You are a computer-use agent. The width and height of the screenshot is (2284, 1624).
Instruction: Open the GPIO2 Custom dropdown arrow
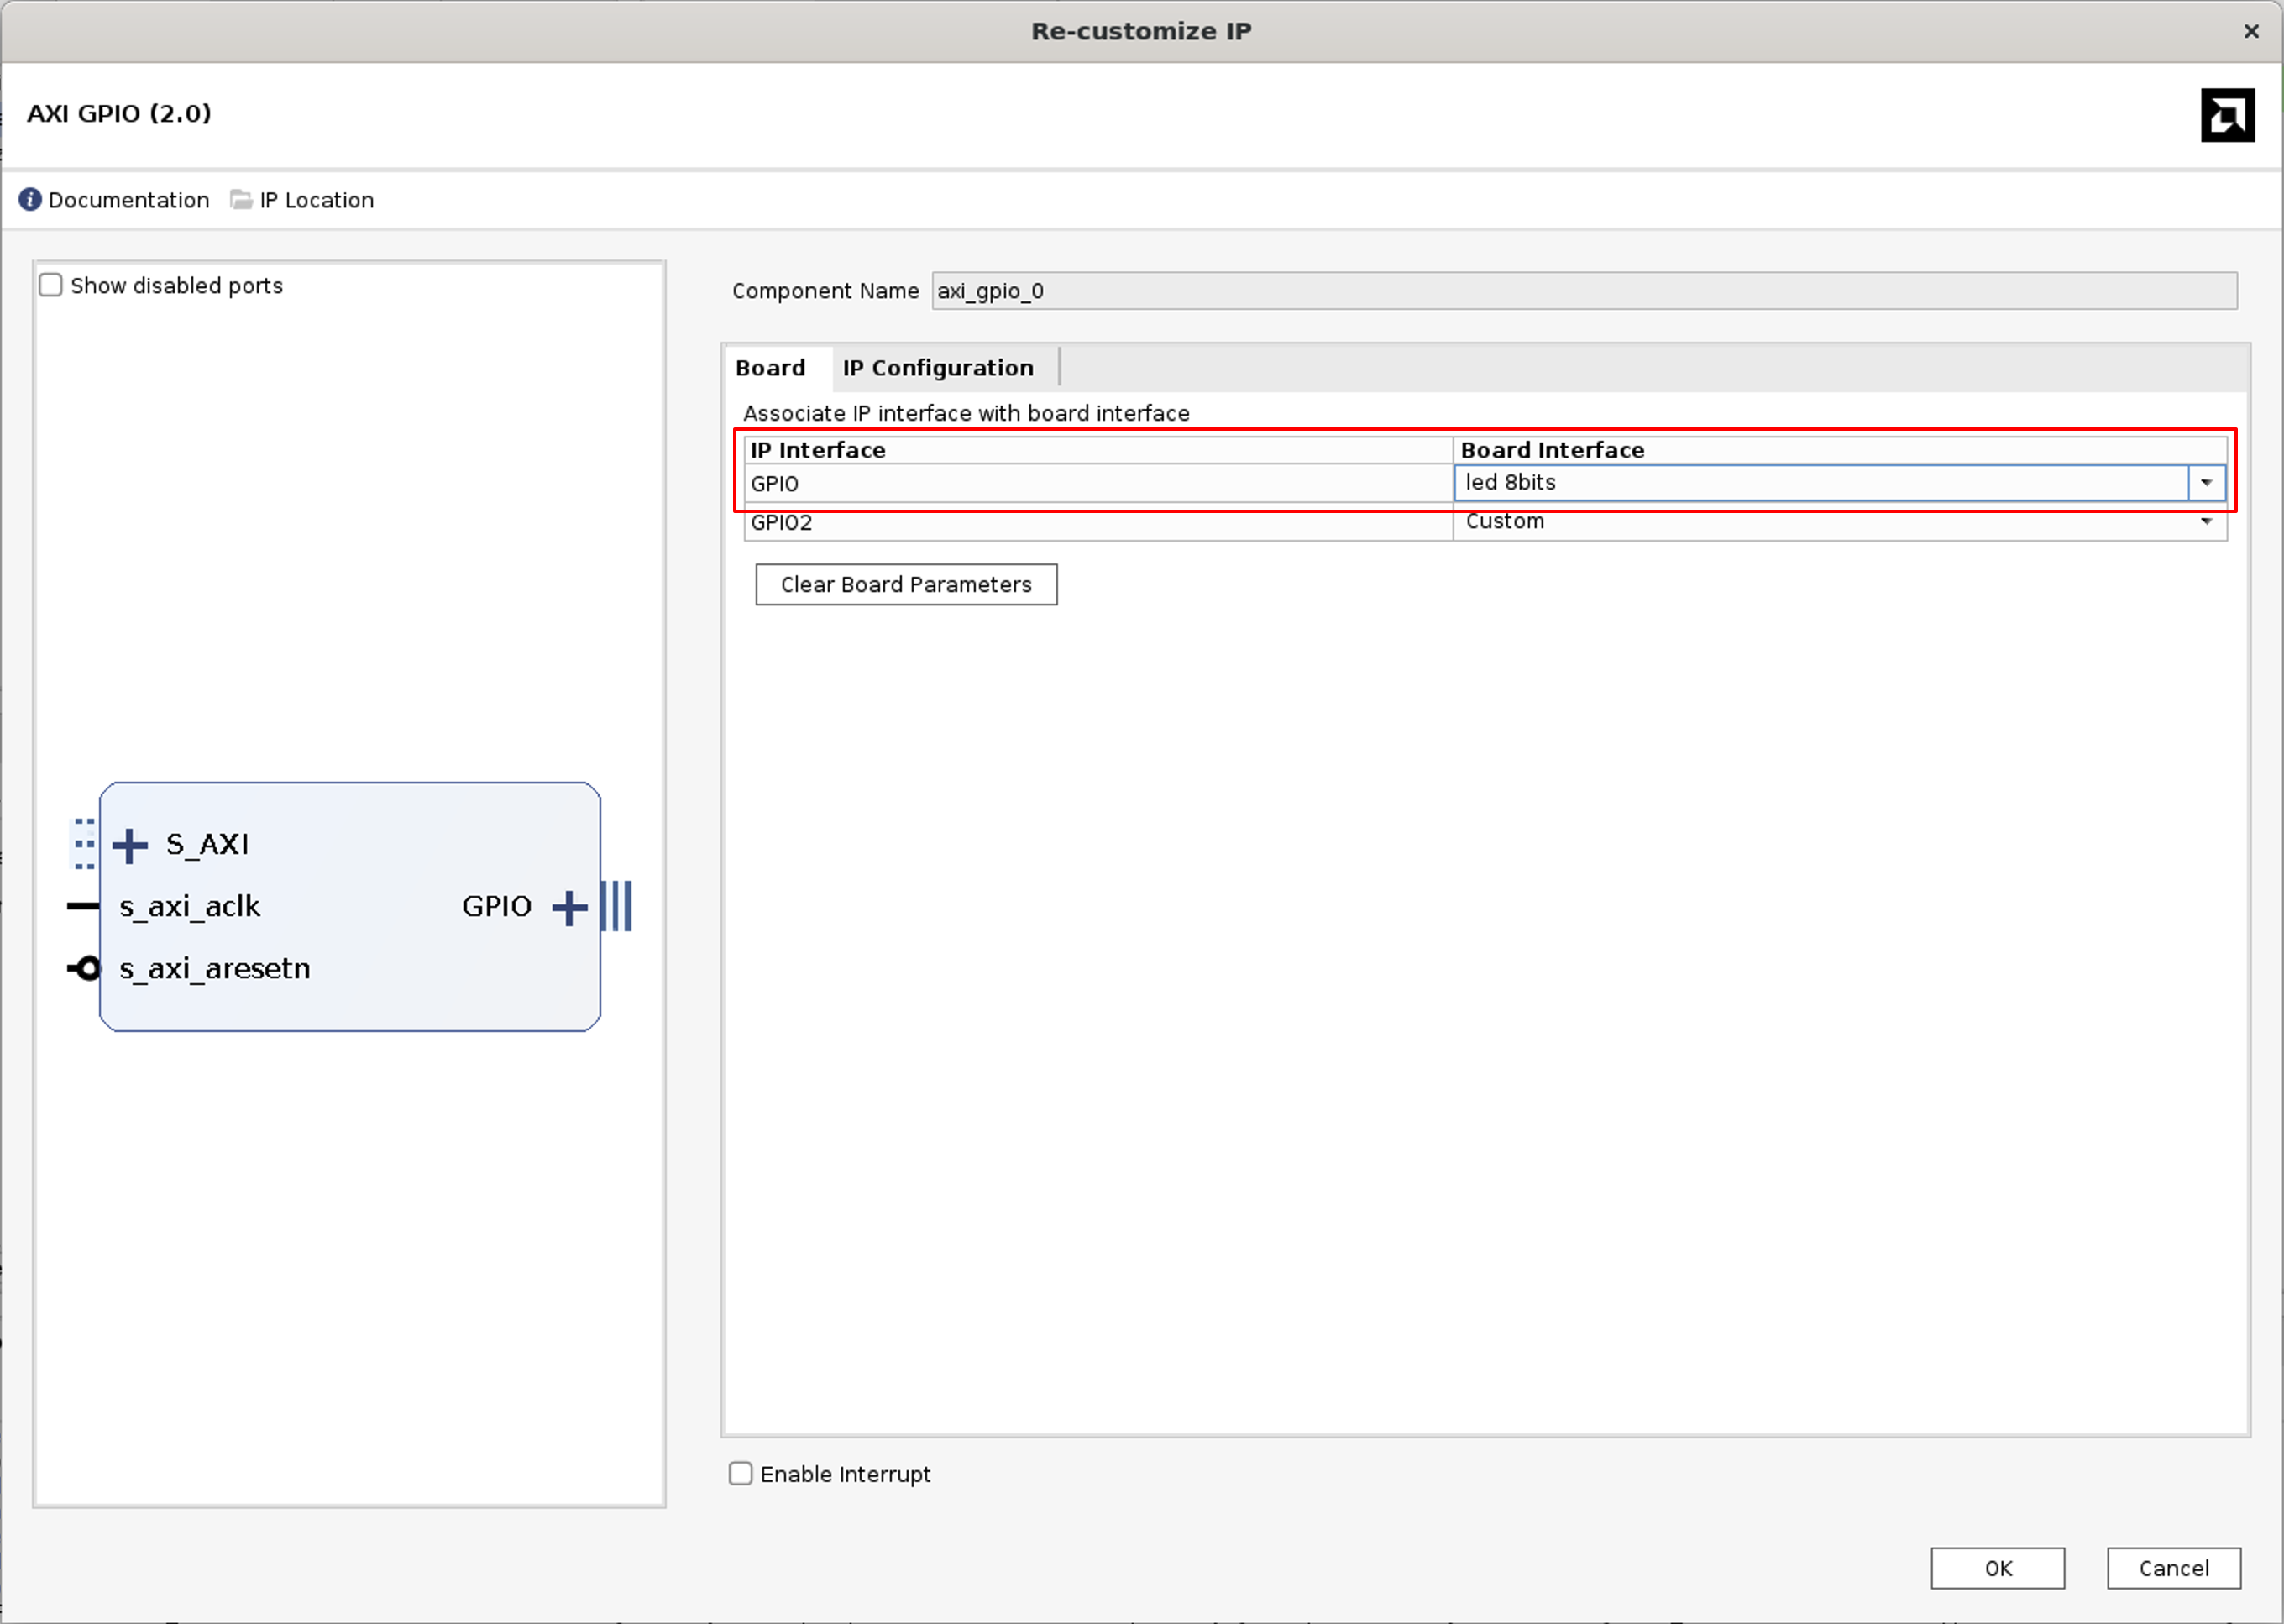(2206, 522)
